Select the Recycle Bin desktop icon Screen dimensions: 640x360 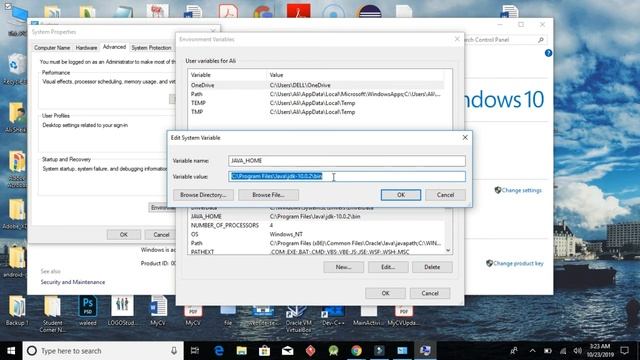[16, 69]
